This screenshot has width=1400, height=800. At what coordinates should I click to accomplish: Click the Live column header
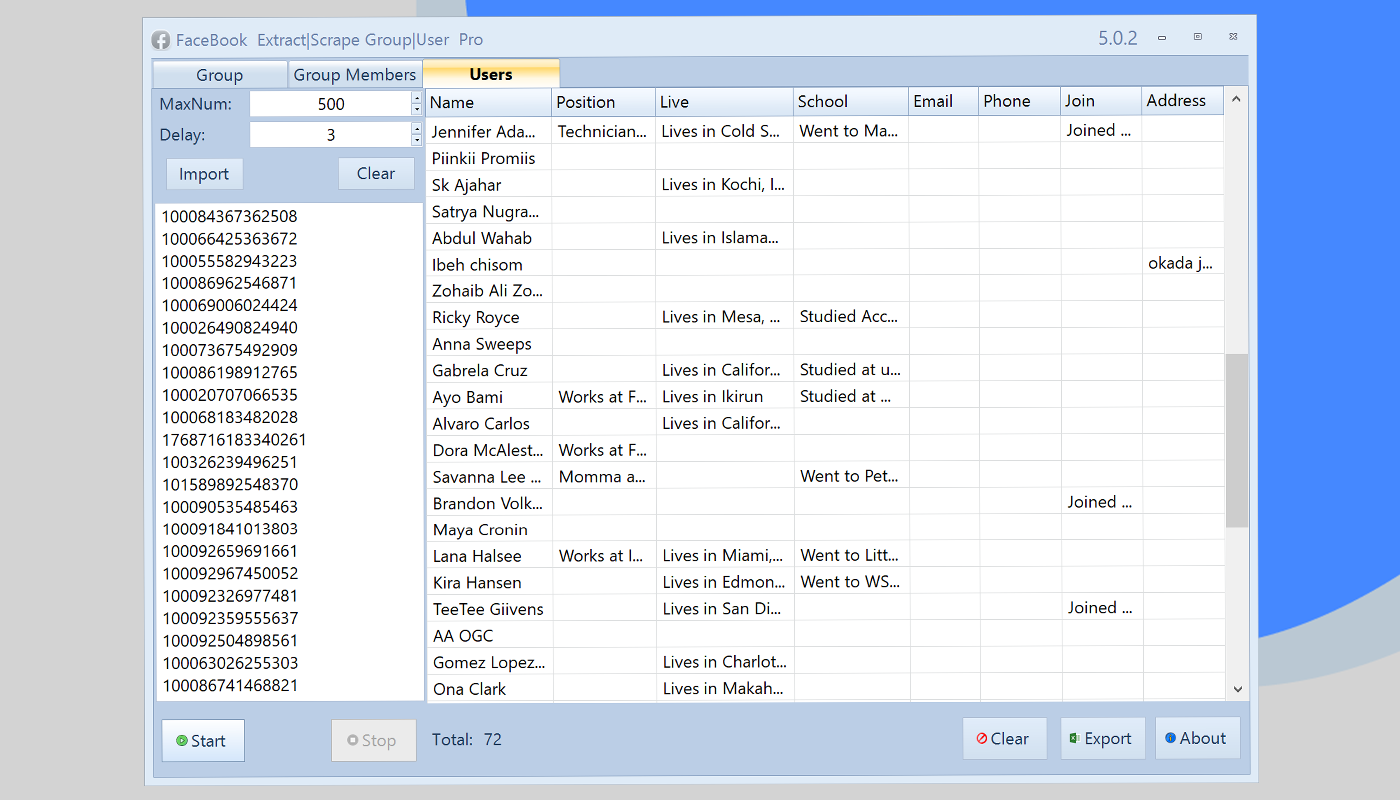pyautogui.click(x=725, y=102)
